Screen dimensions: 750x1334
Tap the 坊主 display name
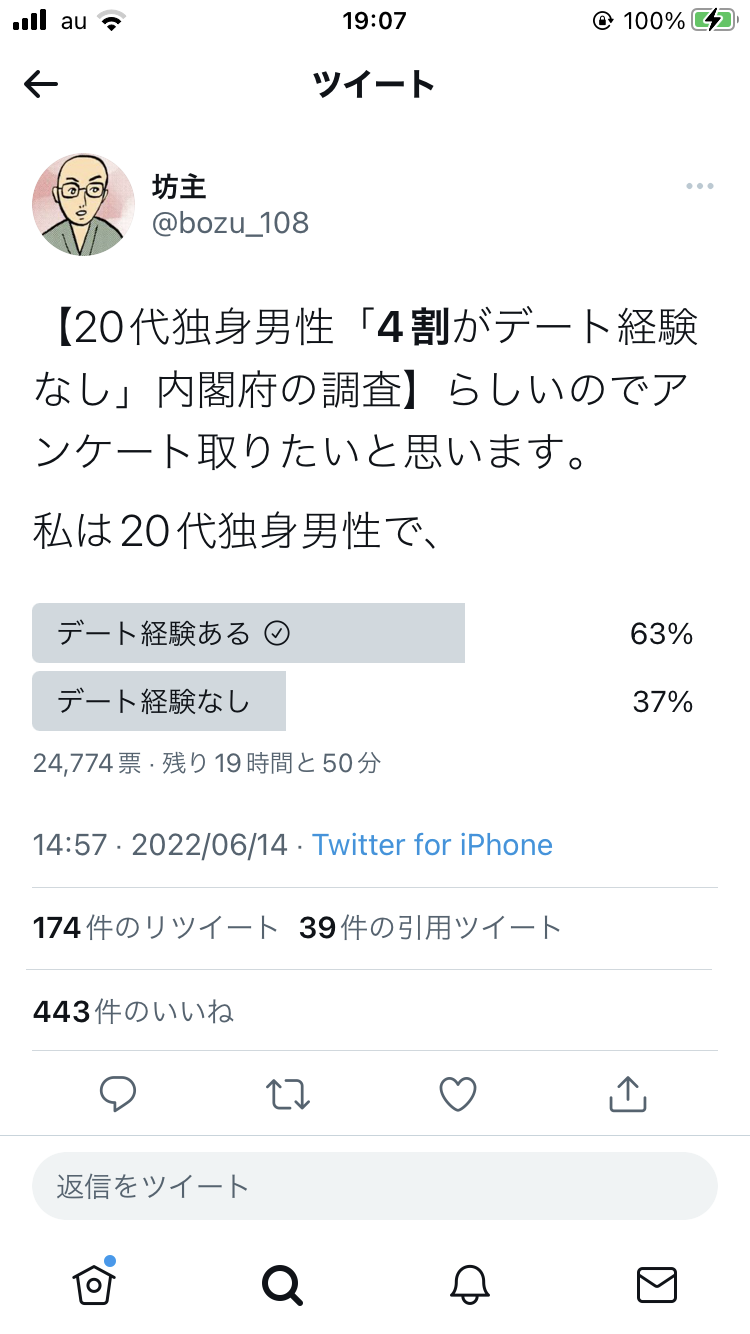pyautogui.click(x=179, y=185)
